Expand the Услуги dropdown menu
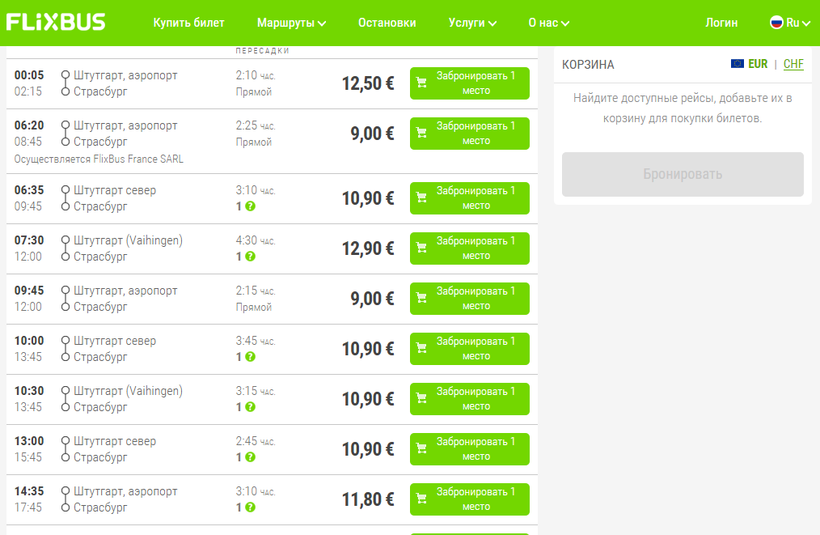This screenshot has width=820, height=535. point(472,22)
